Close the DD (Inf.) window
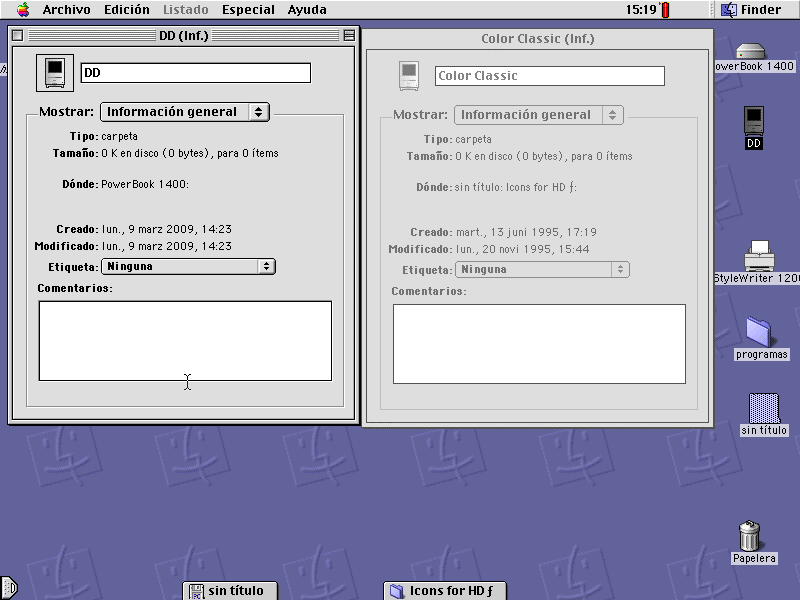This screenshot has height=600, width=800. click(17, 35)
